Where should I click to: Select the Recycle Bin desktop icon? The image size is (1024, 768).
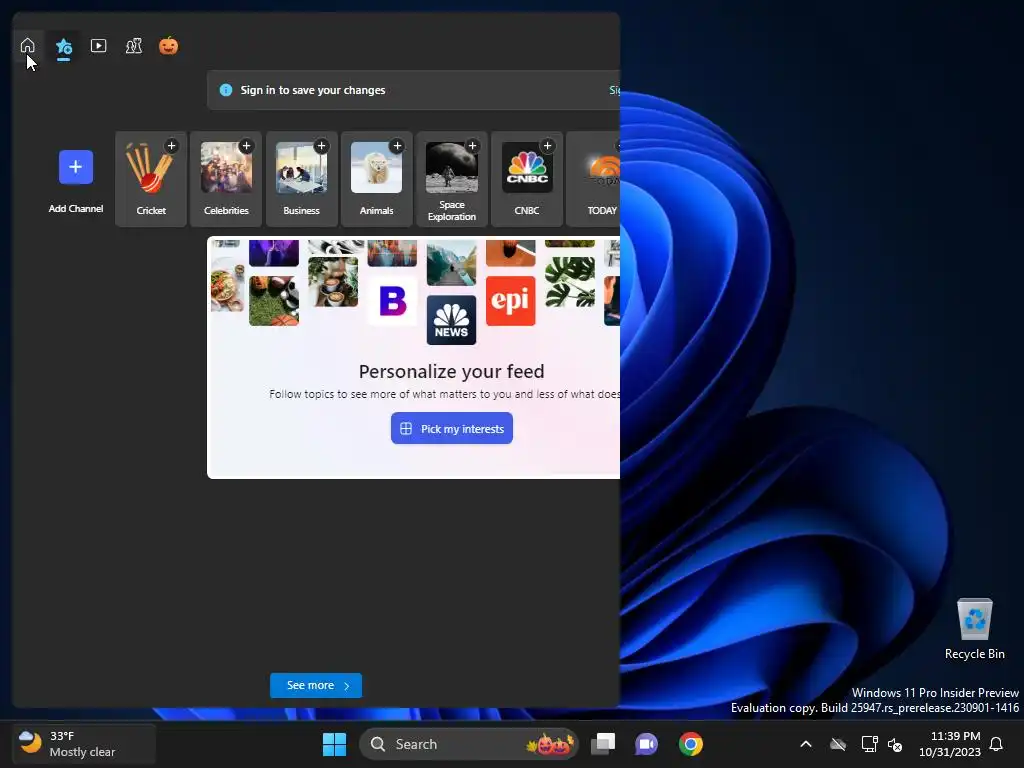974,629
